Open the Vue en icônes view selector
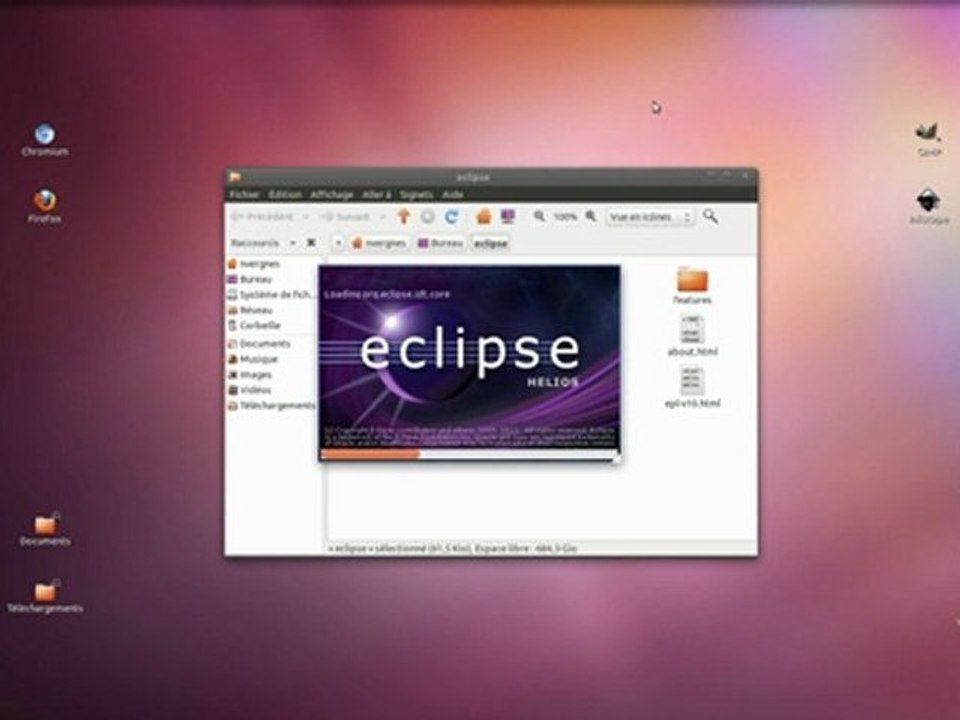This screenshot has width=960, height=720. pos(650,217)
